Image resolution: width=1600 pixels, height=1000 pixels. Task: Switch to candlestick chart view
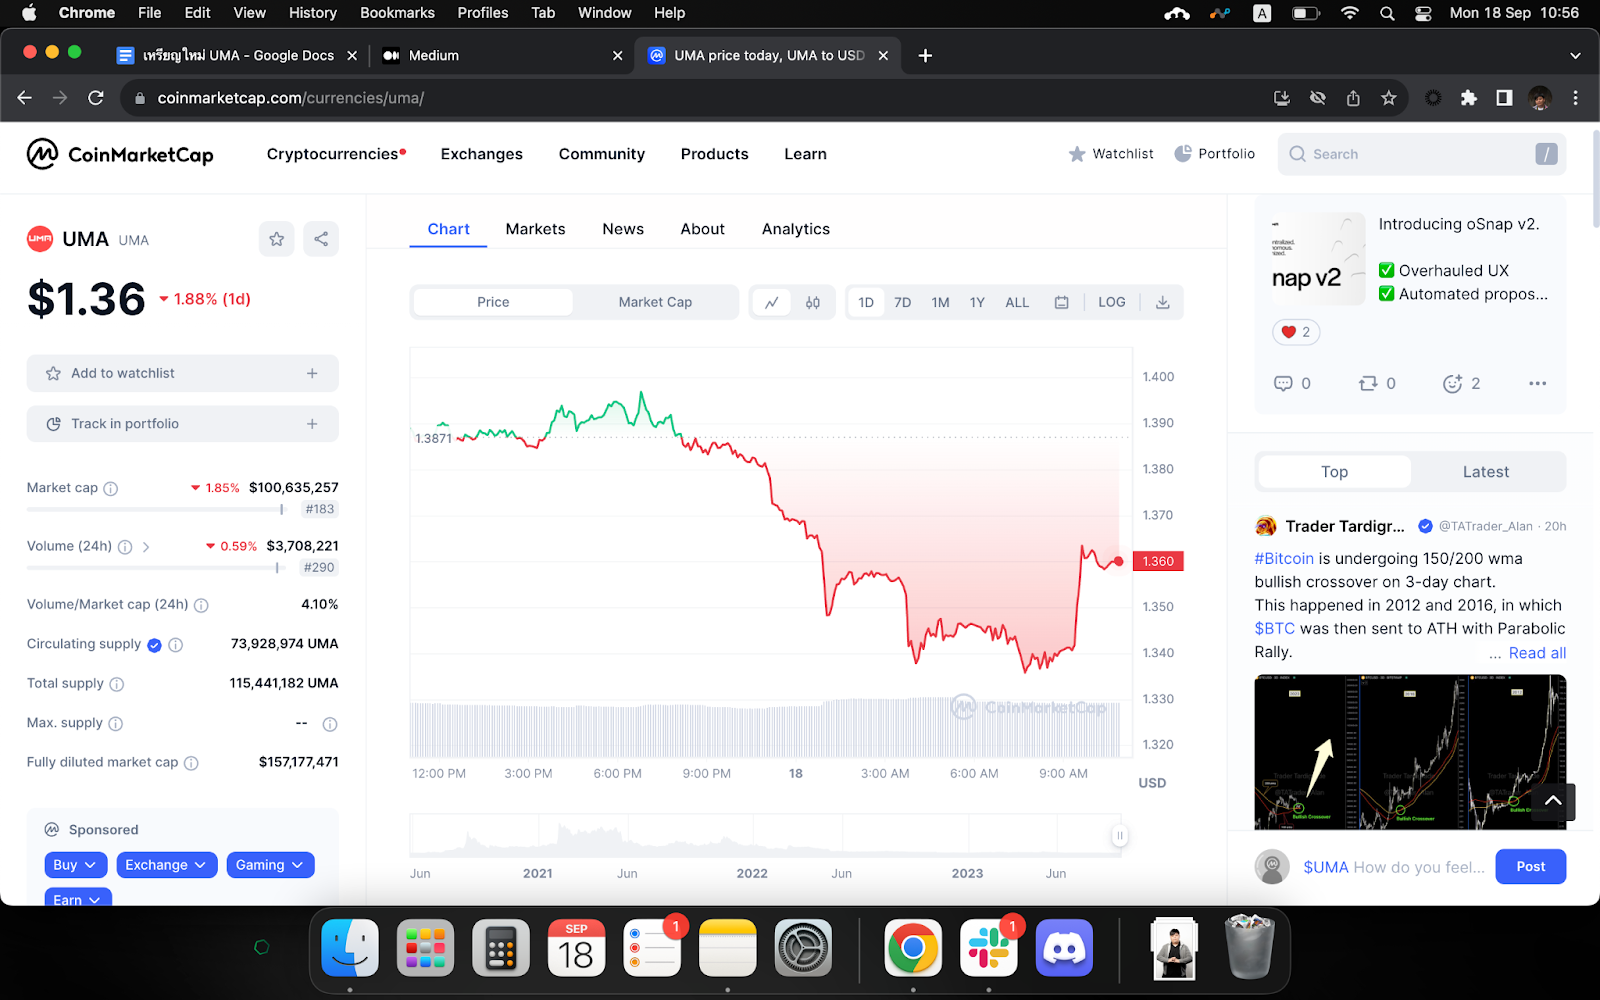(813, 302)
